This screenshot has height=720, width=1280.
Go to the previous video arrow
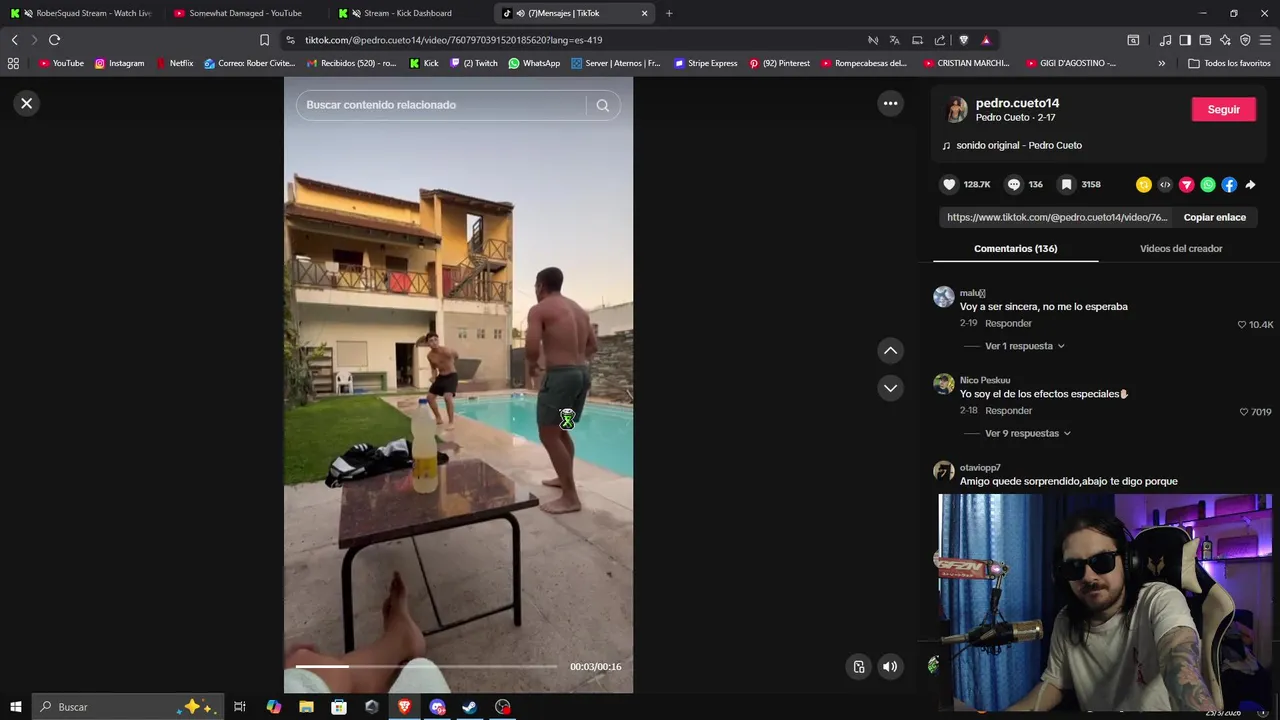pos(890,350)
